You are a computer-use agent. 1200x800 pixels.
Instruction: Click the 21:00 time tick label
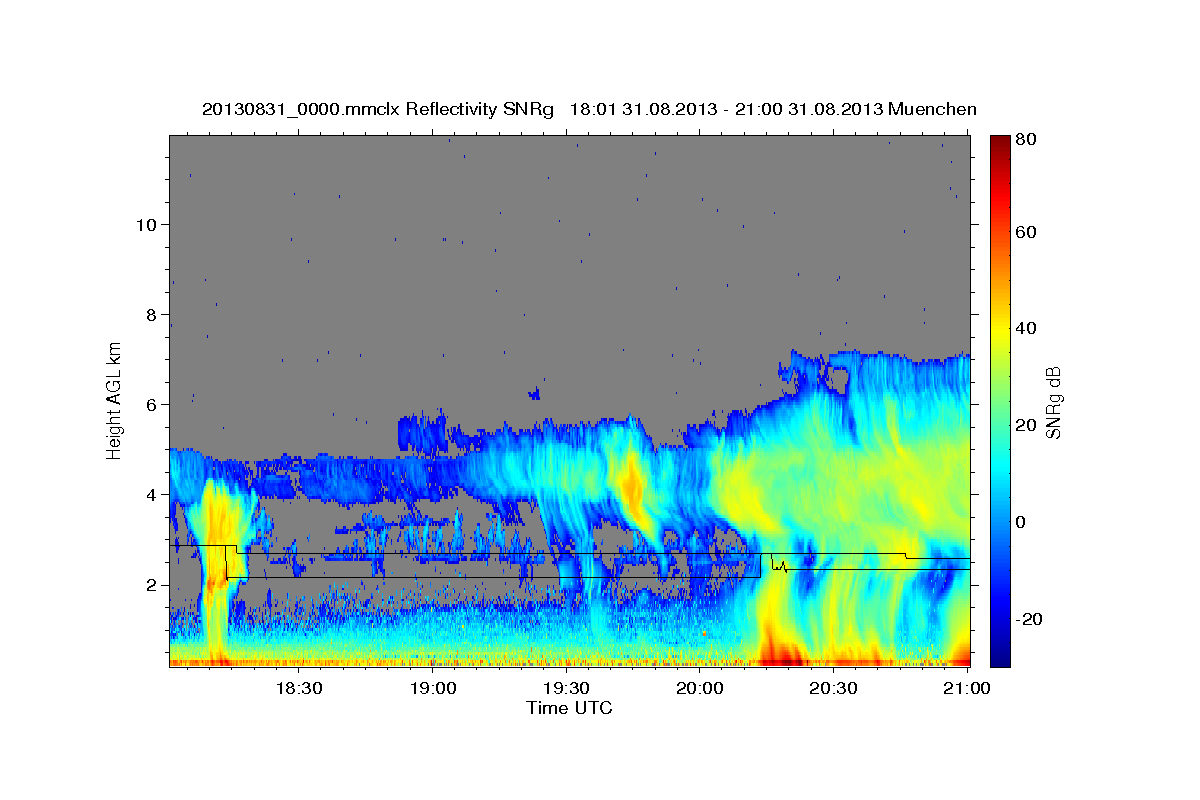[967, 689]
